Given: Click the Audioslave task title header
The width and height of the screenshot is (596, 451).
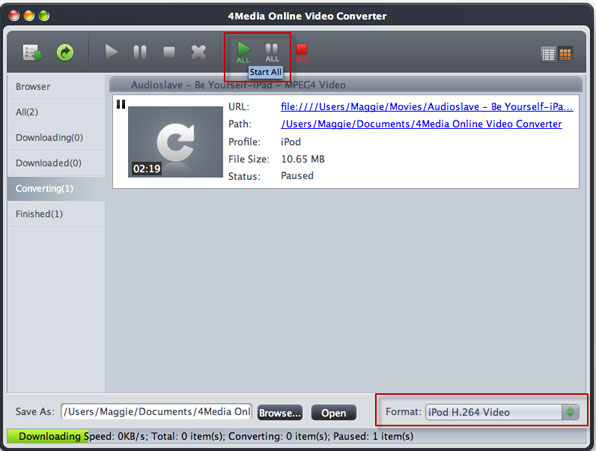Looking at the screenshot, I should point(346,85).
